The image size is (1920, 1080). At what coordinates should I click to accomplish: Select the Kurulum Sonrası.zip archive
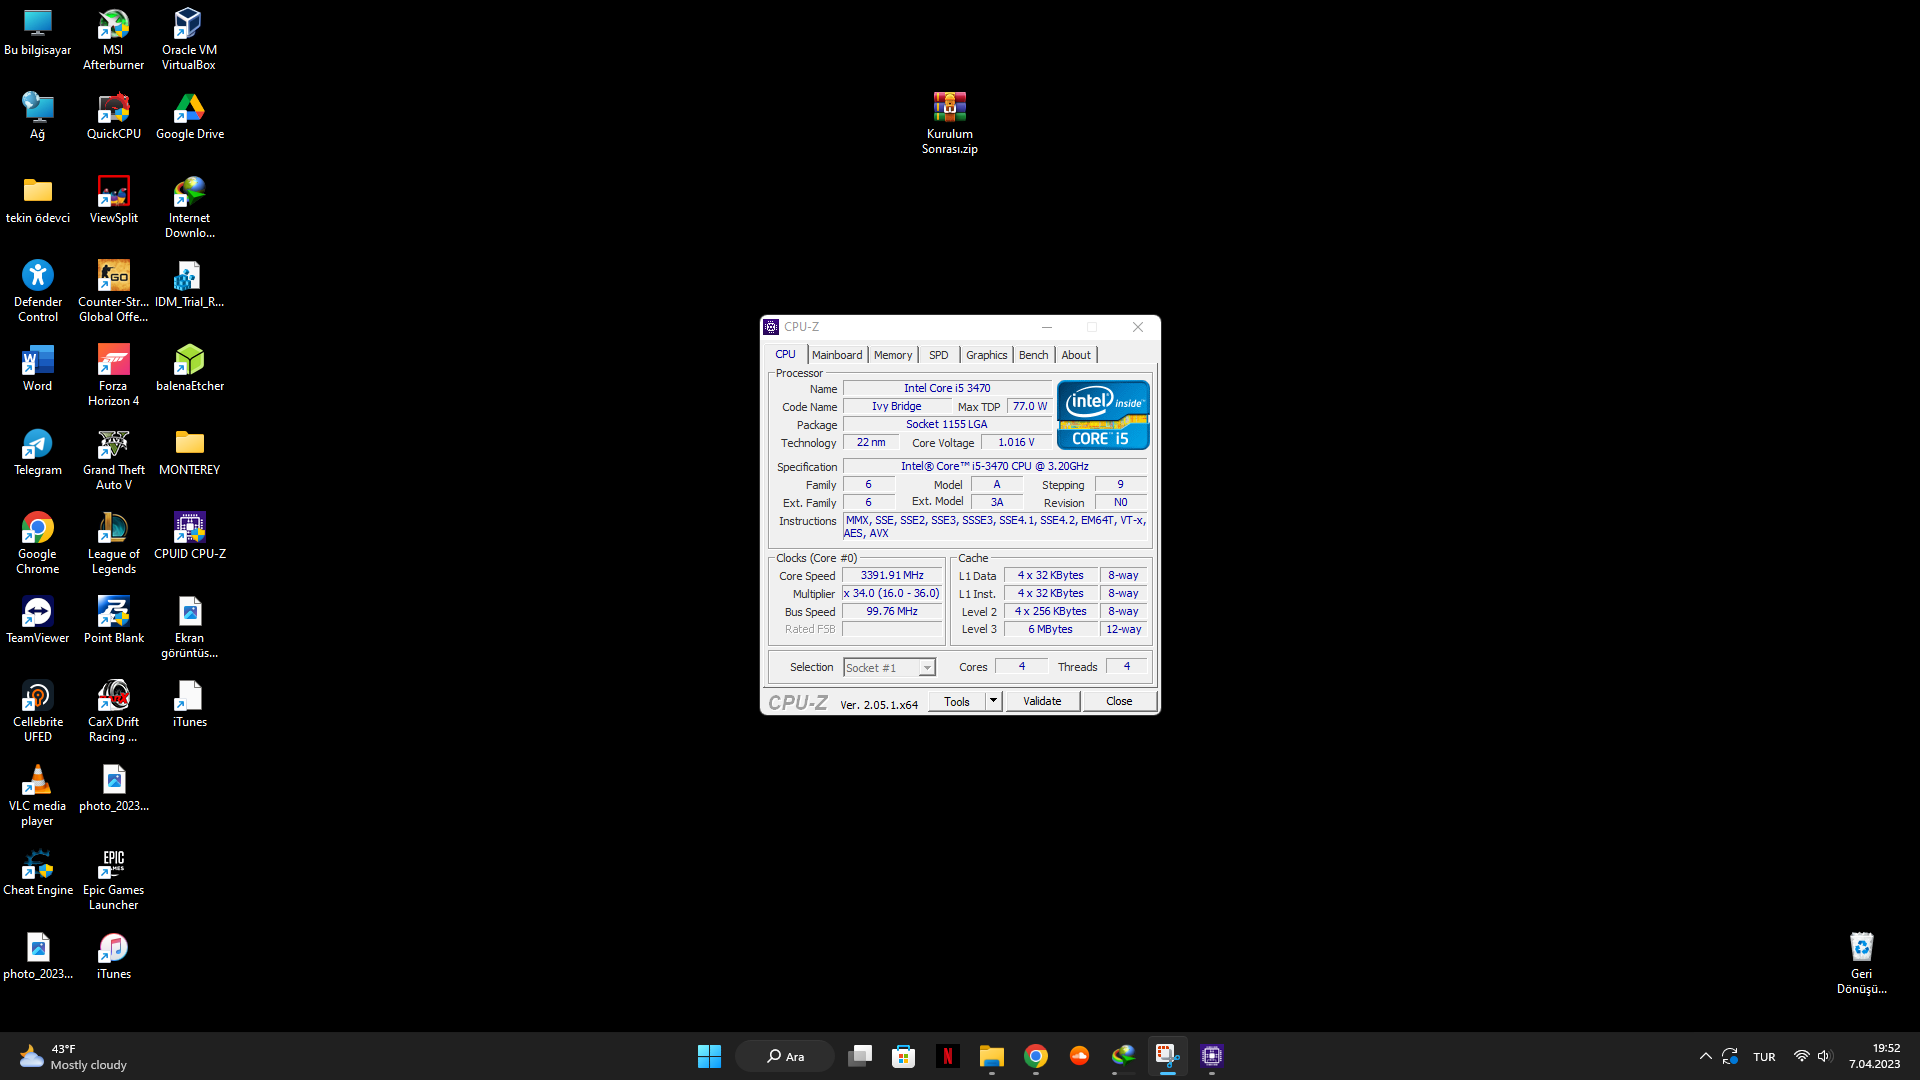click(949, 109)
